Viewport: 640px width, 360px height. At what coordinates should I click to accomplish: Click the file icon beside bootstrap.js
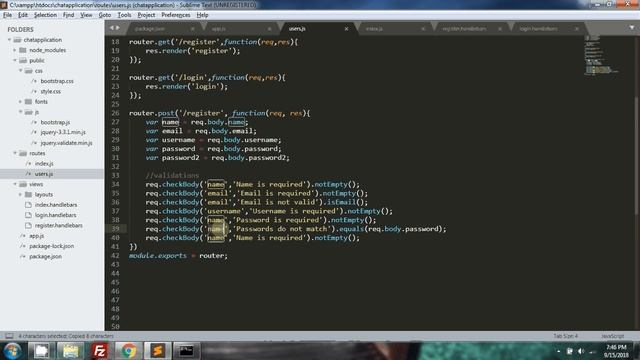click(x=34, y=122)
